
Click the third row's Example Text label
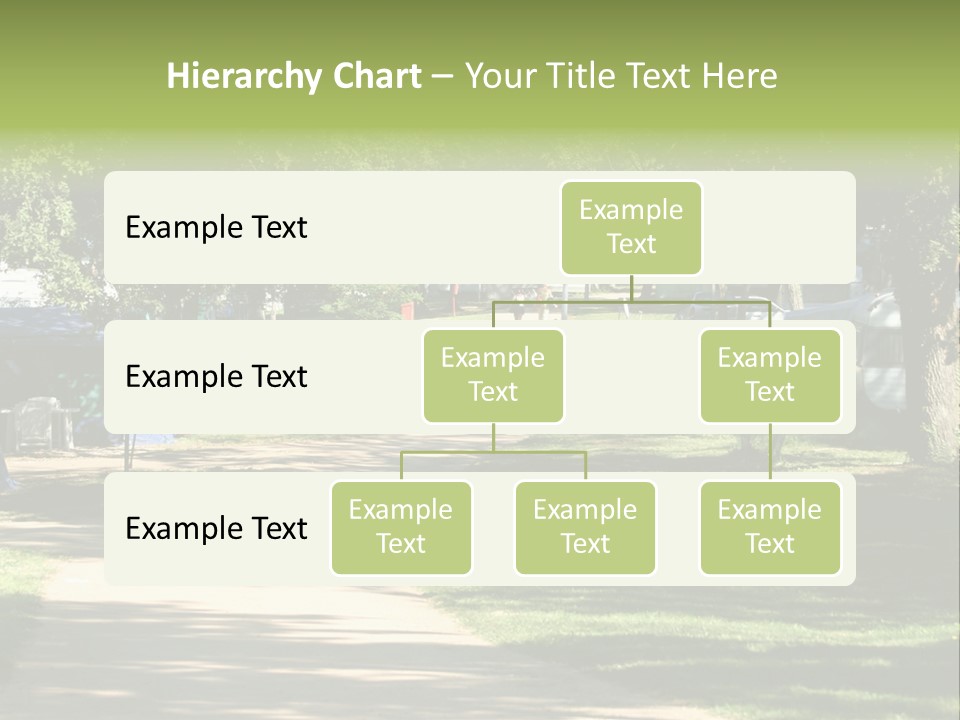(x=216, y=528)
